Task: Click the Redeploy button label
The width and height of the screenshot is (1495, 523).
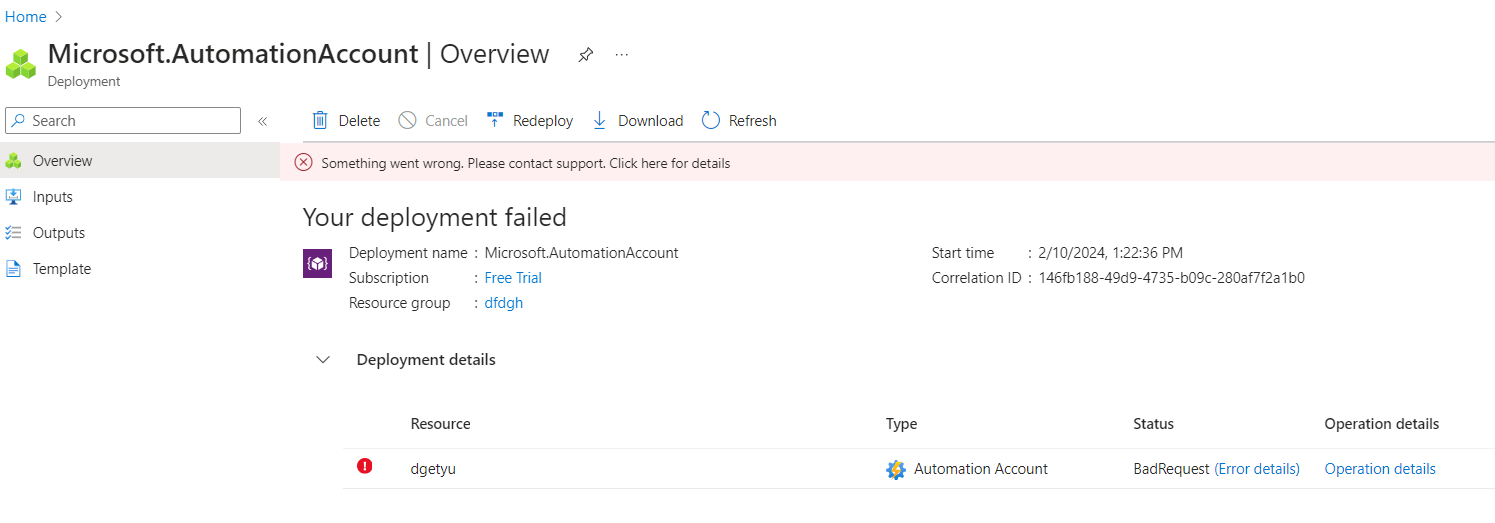Action: pos(543,121)
